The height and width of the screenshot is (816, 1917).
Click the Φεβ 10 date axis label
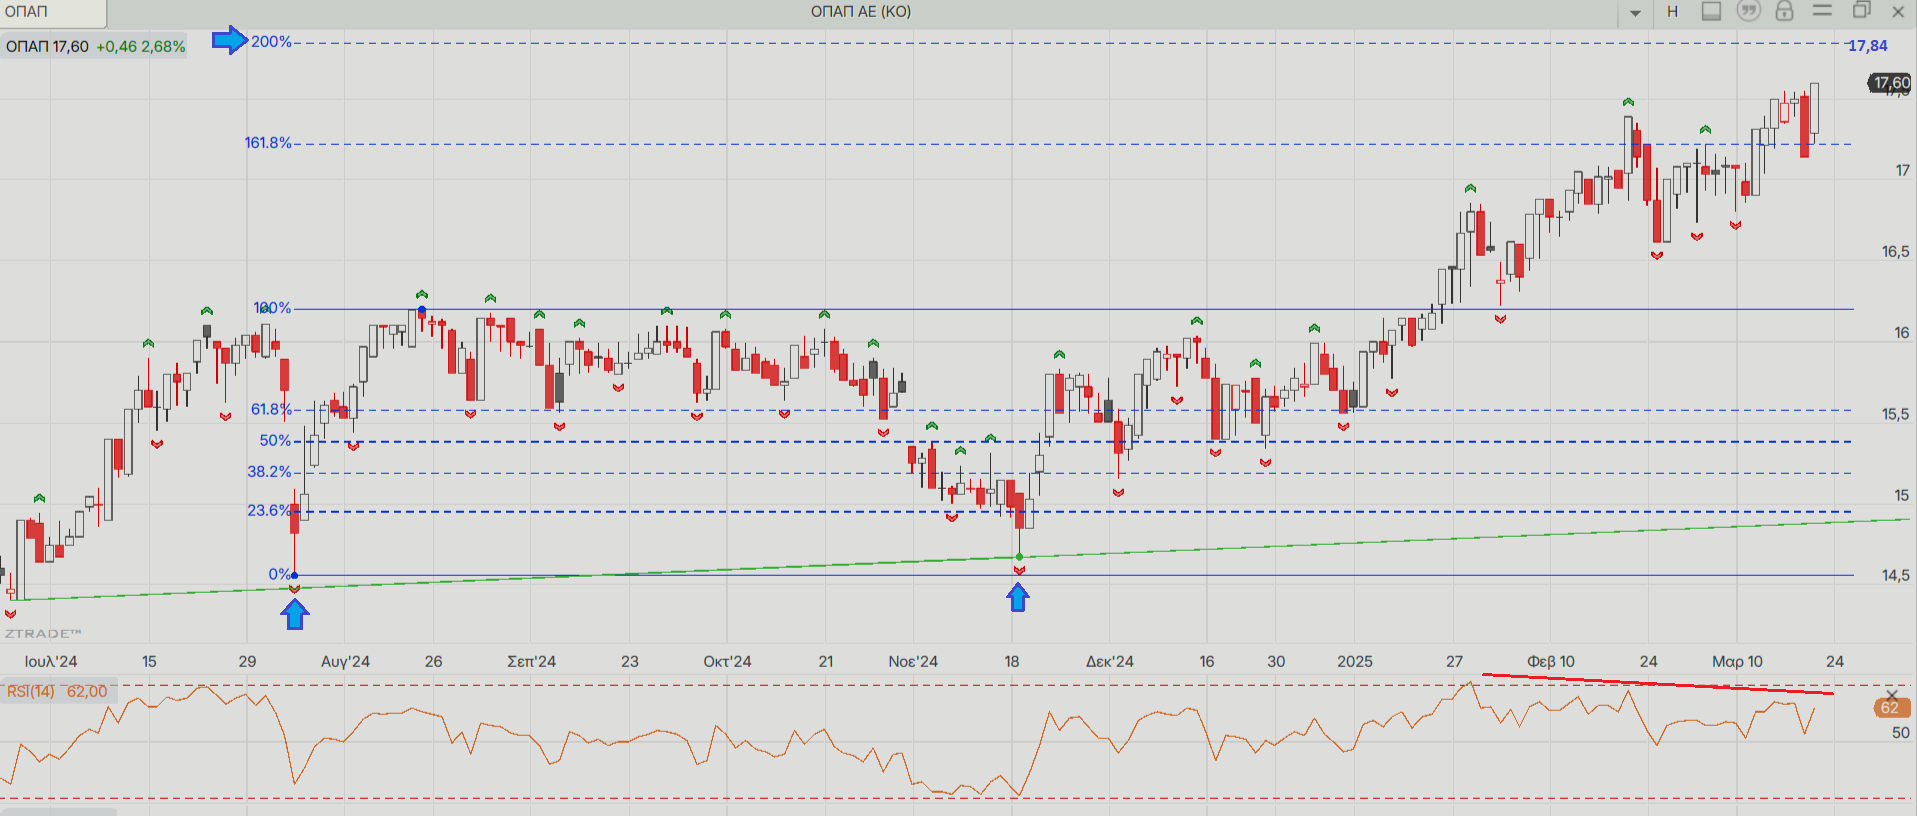(x=1551, y=661)
